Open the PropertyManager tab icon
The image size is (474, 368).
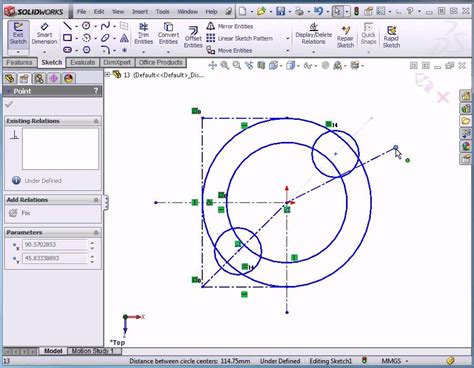point(24,78)
